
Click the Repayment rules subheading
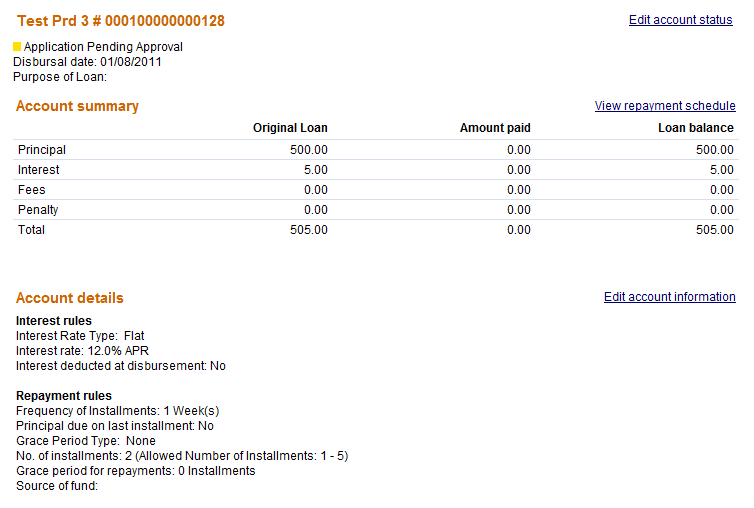tap(64, 396)
